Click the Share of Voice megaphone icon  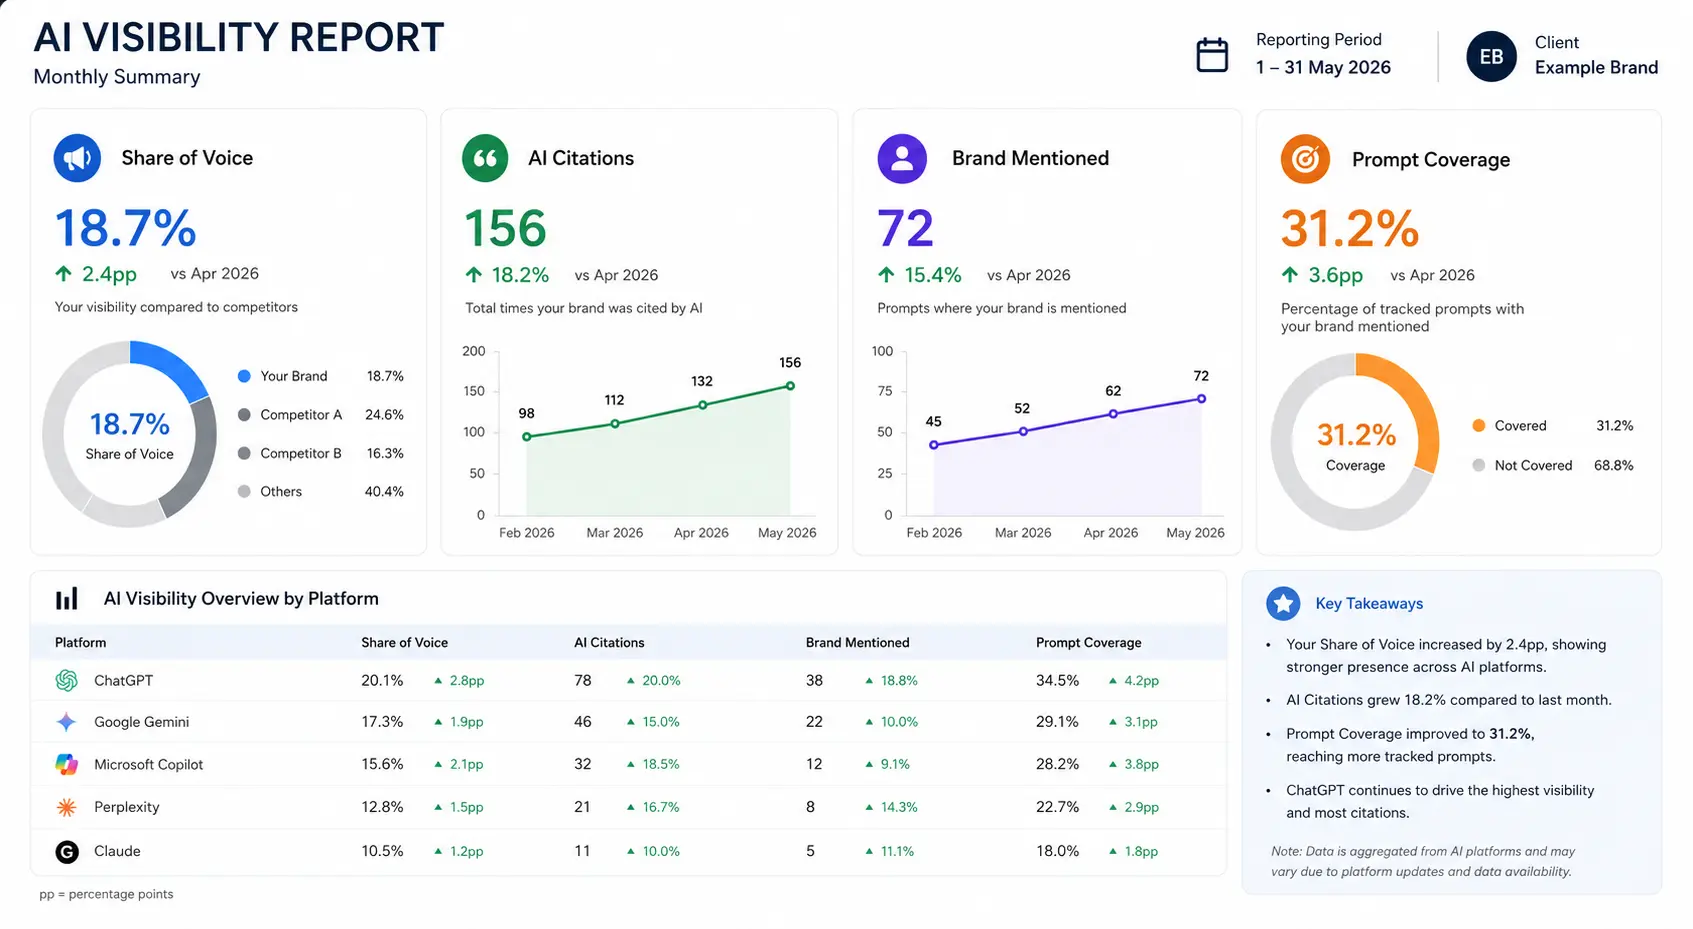77,158
